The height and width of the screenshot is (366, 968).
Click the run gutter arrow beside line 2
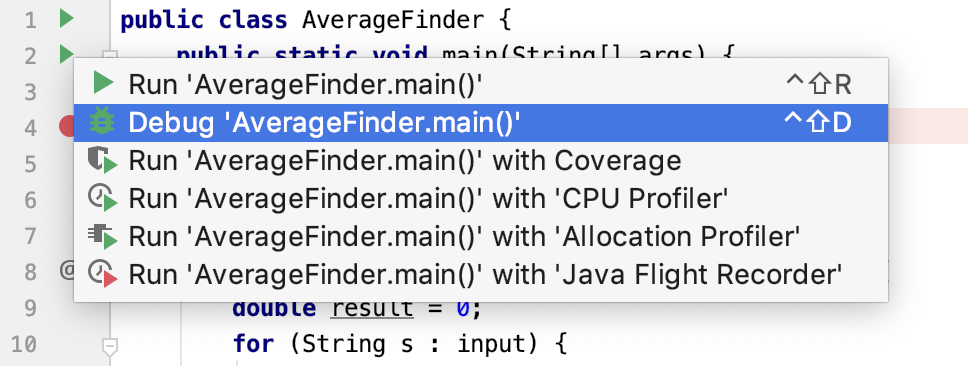[66, 53]
